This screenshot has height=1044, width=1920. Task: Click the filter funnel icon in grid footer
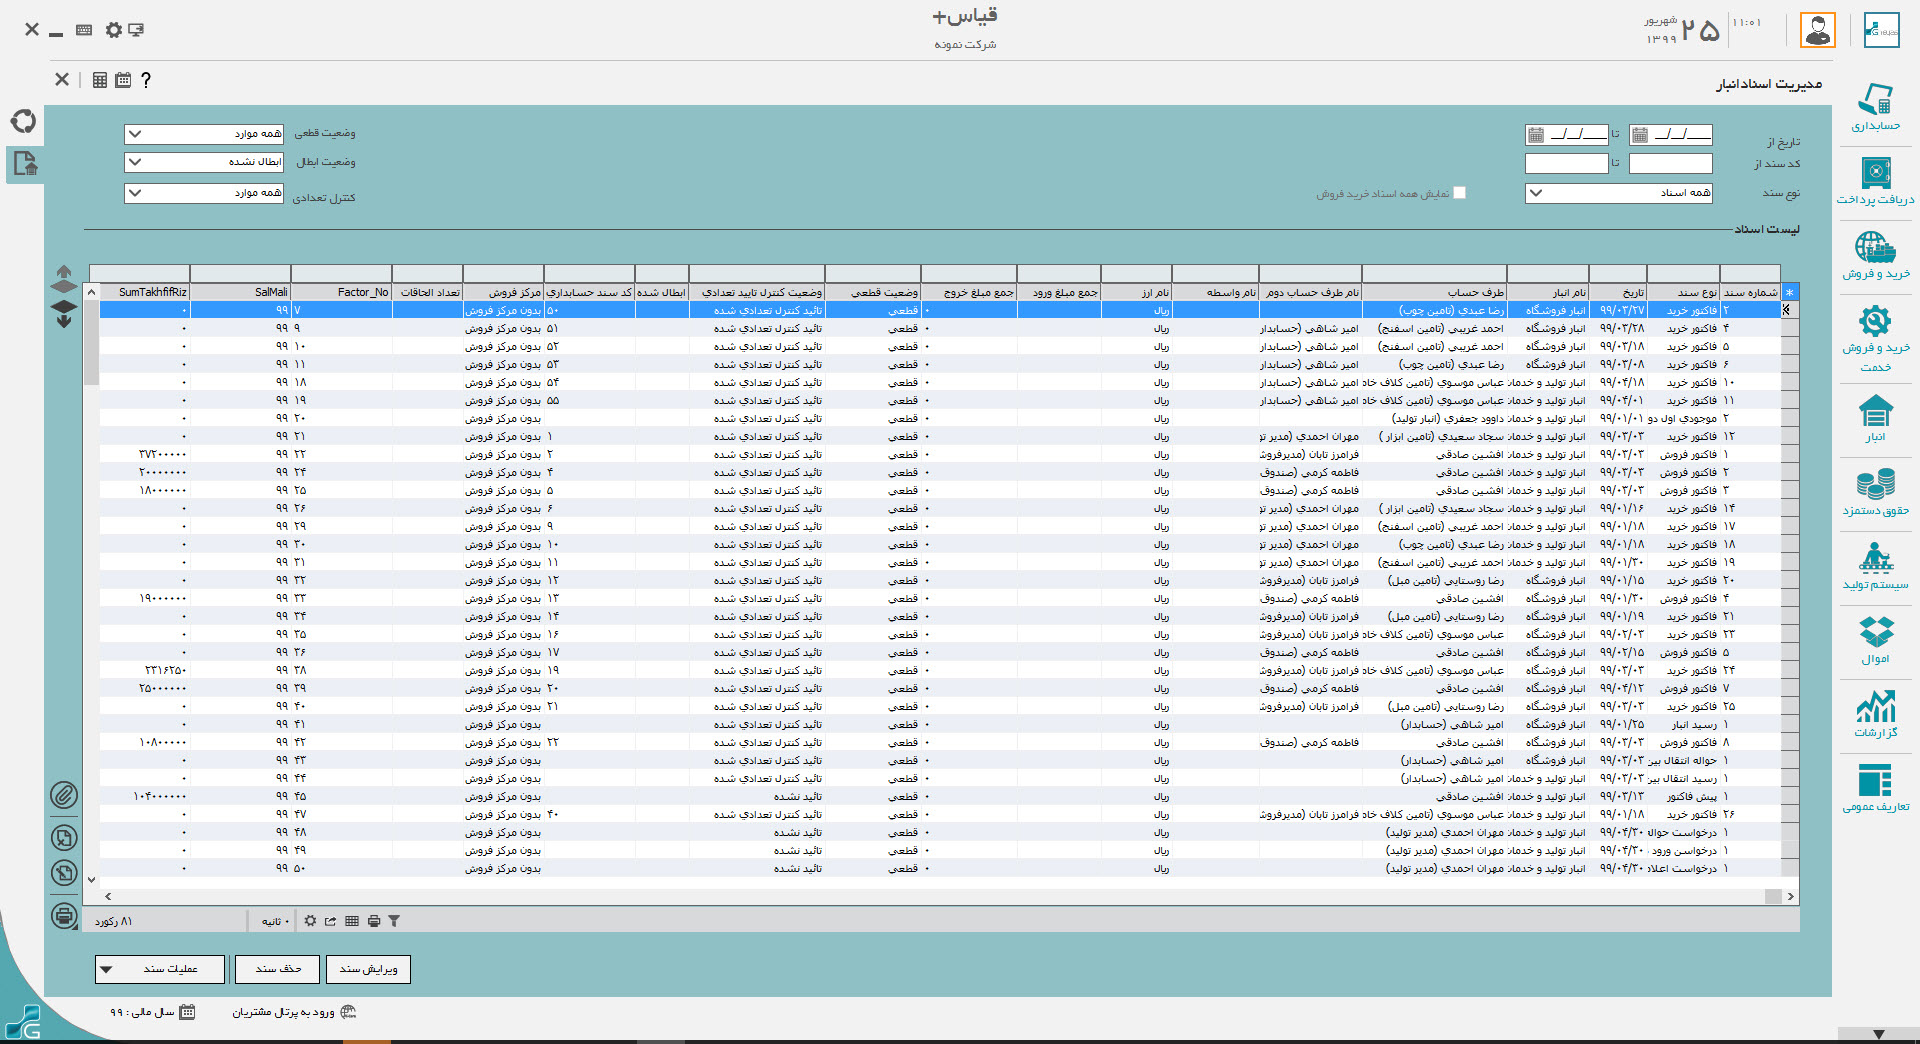tap(394, 921)
